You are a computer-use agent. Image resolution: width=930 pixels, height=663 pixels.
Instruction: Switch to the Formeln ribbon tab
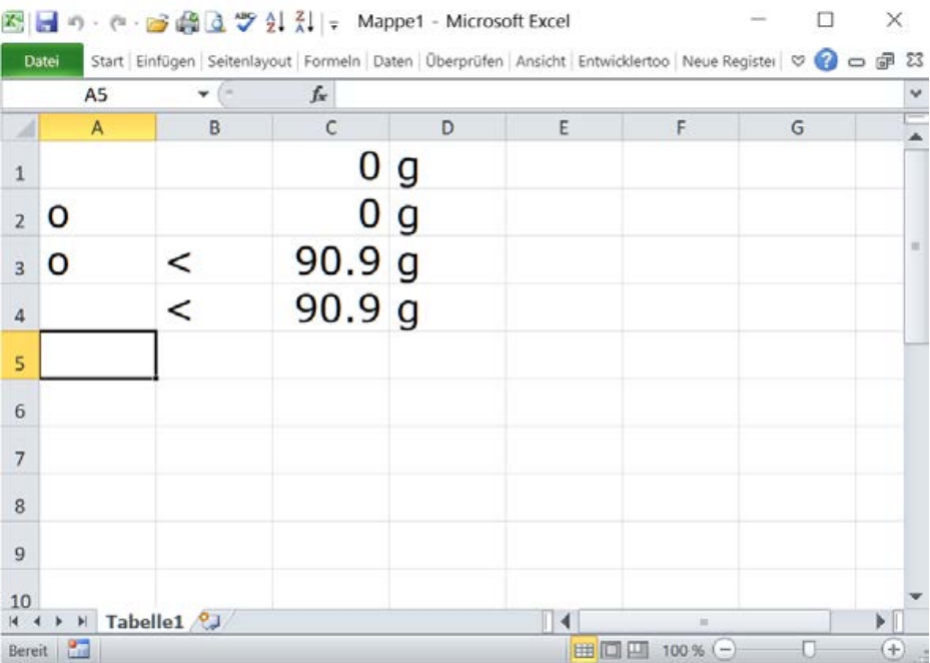click(334, 62)
